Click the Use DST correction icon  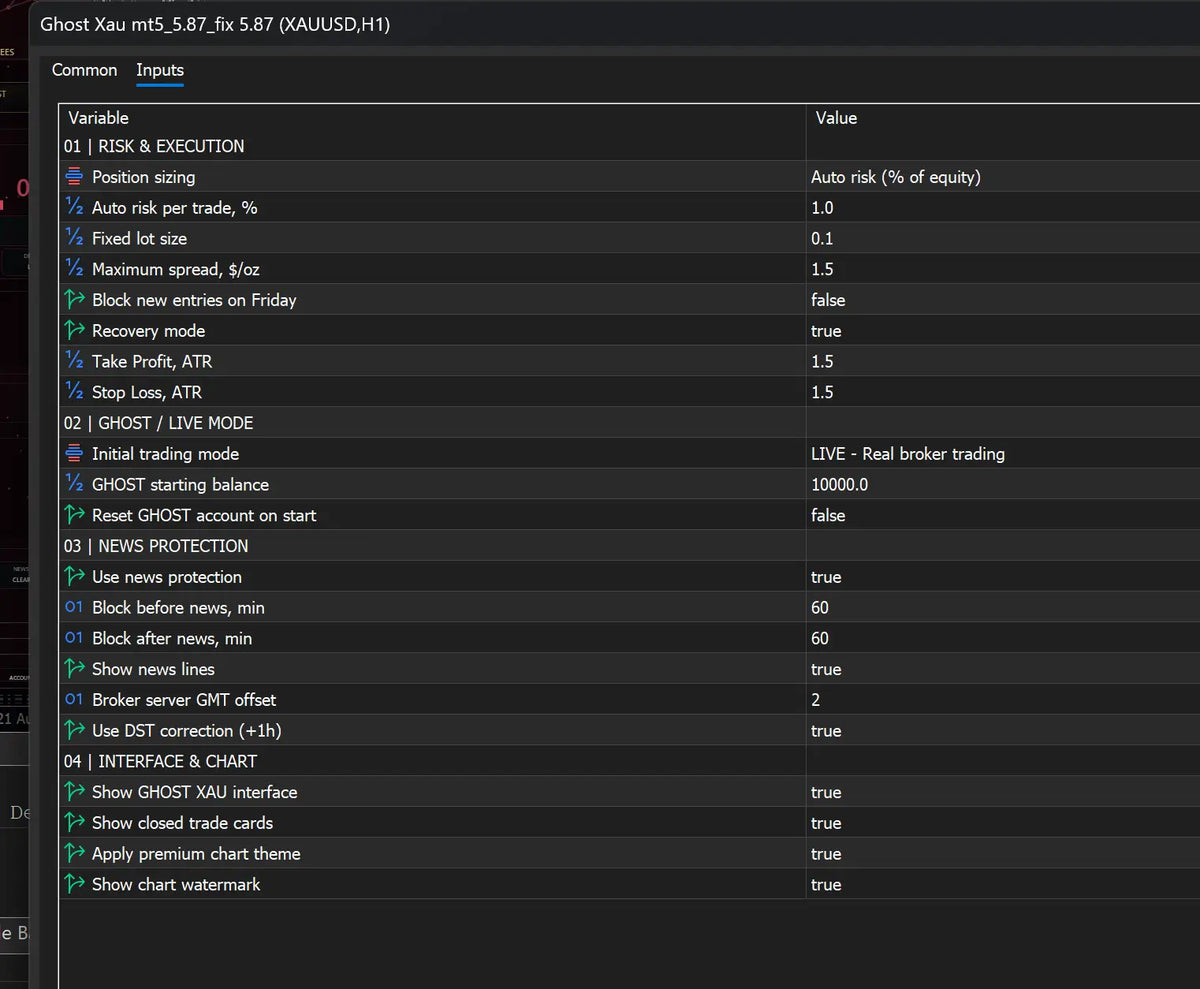[x=74, y=731]
